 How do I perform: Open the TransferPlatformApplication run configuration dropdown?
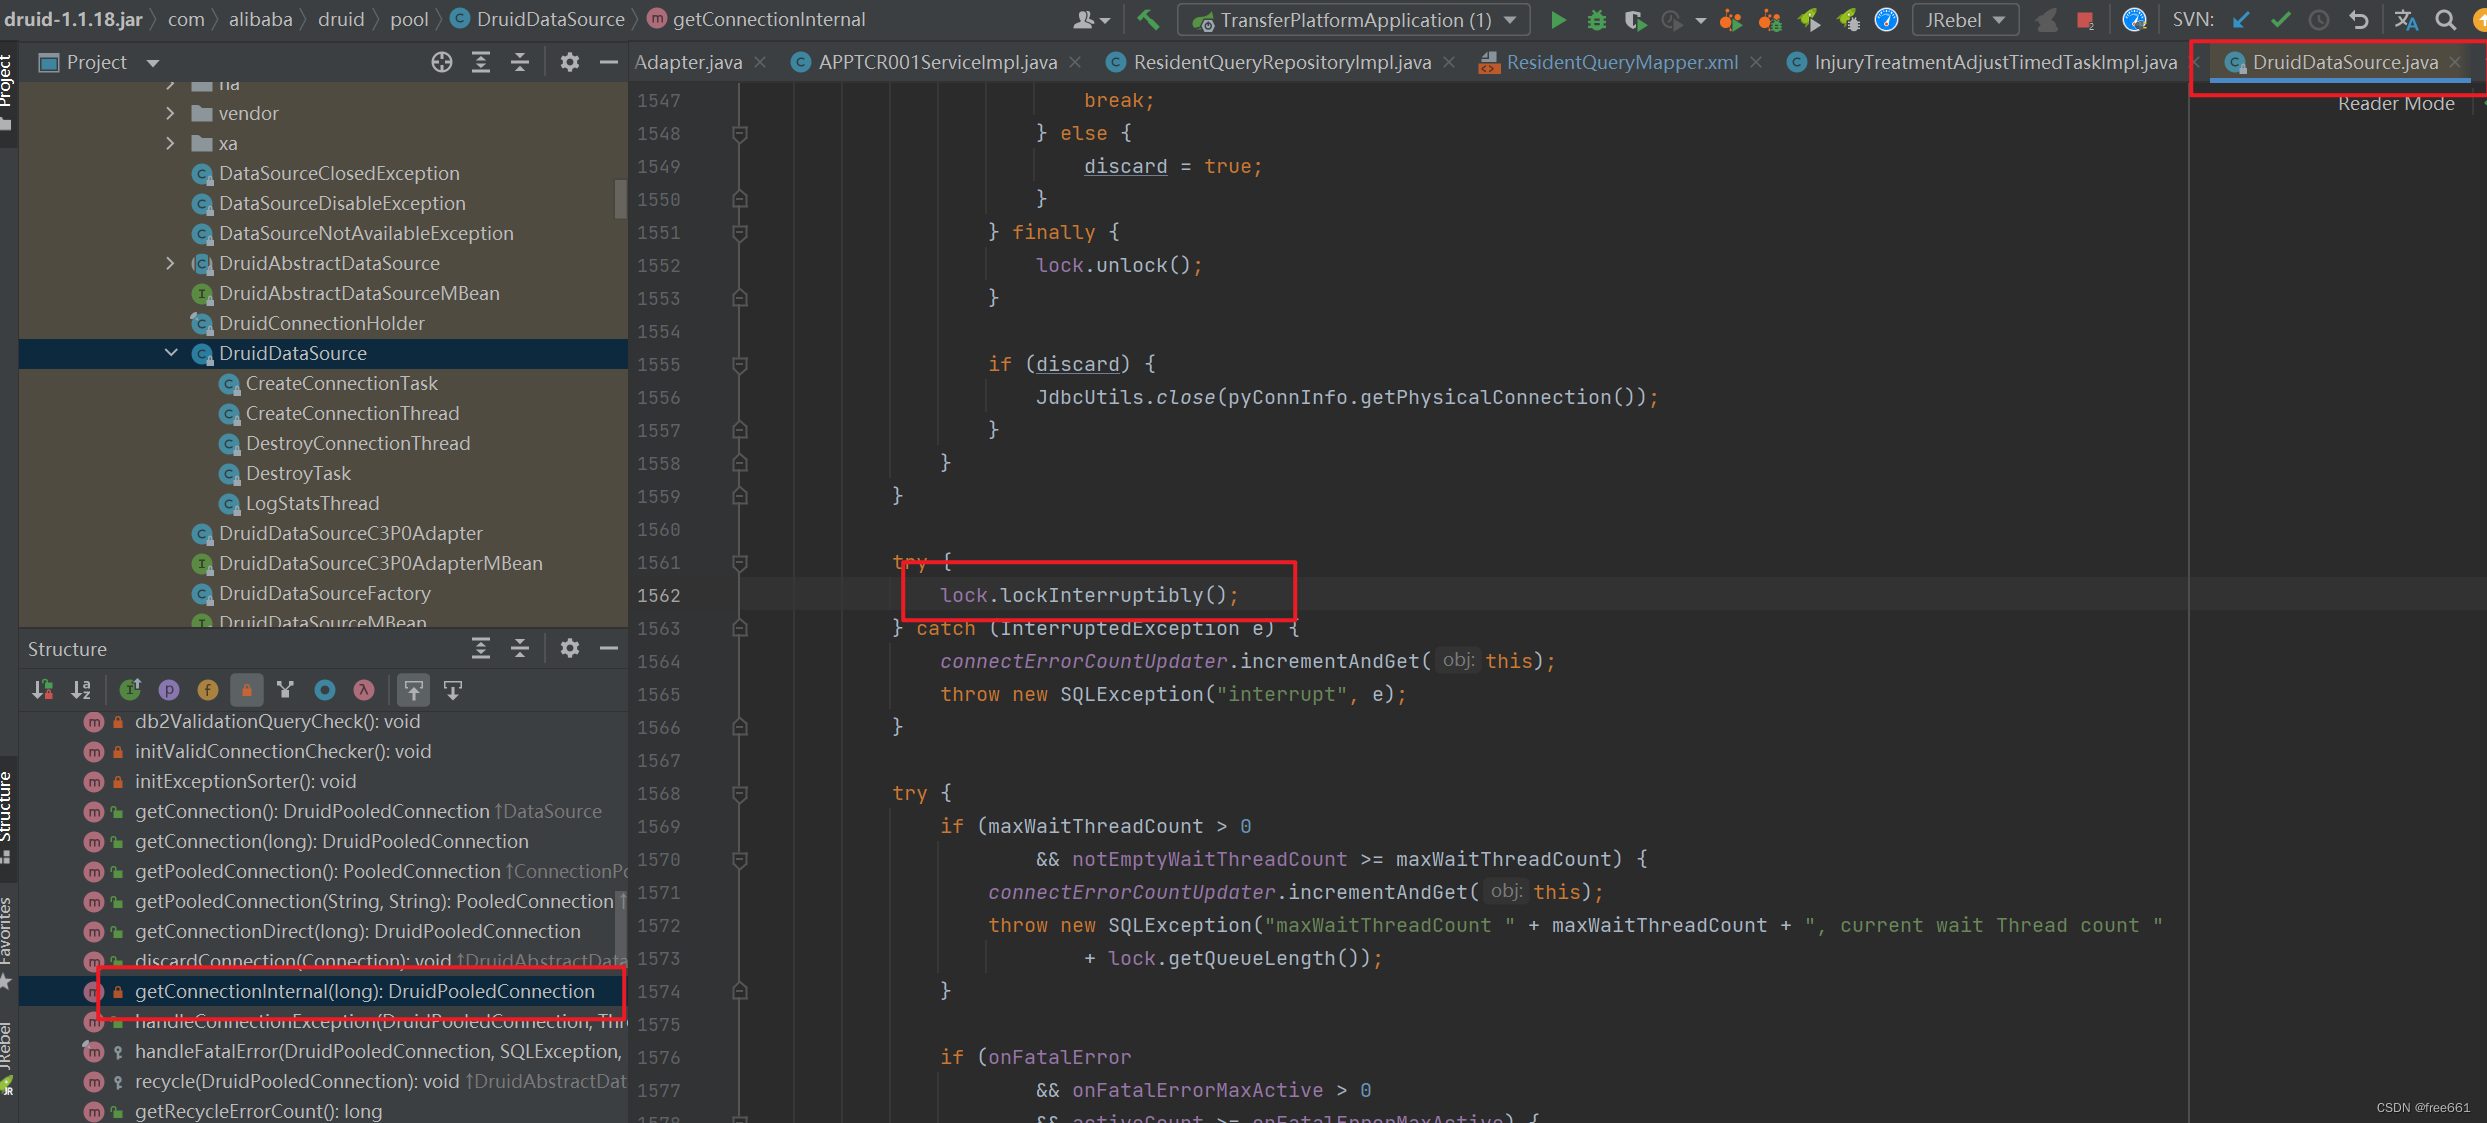click(1510, 19)
